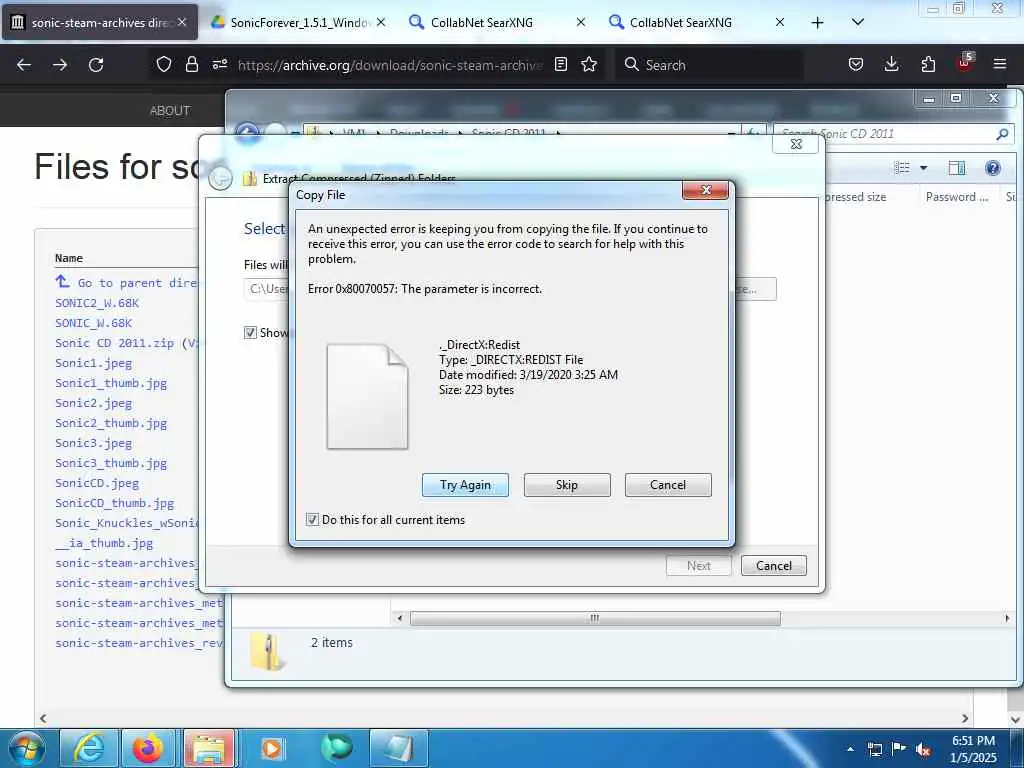Click Explorer scrollbar right arrow

coord(1007,618)
